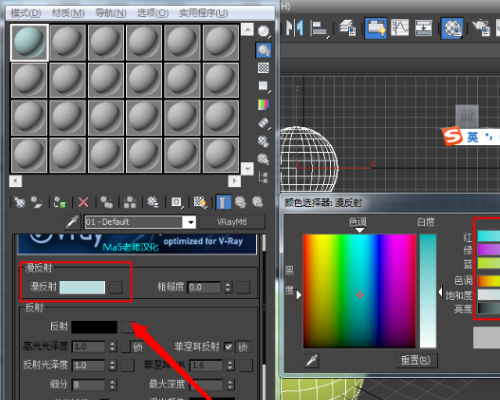Click the red X reset material icon
Image resolution: width=500 pixels, height=400 pixels.
[x=83, y=202]
